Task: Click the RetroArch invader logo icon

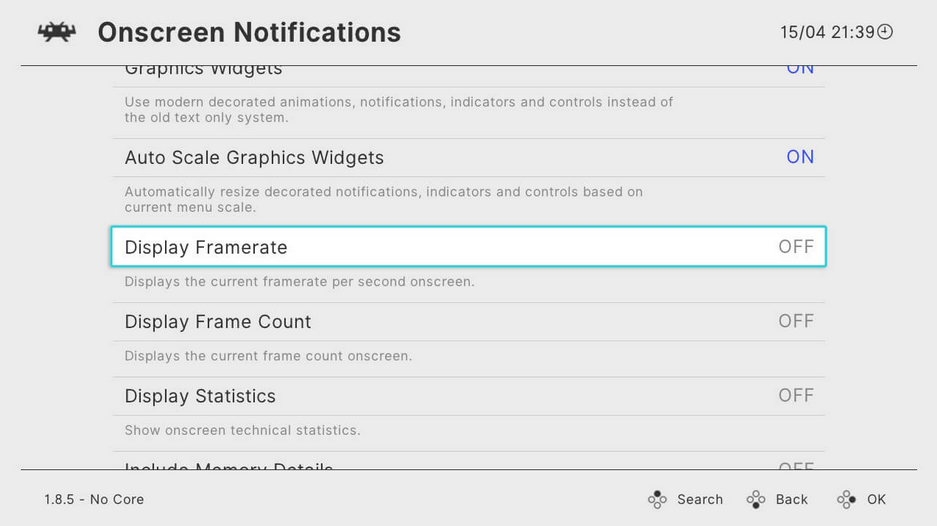Action: pos(57,32)
